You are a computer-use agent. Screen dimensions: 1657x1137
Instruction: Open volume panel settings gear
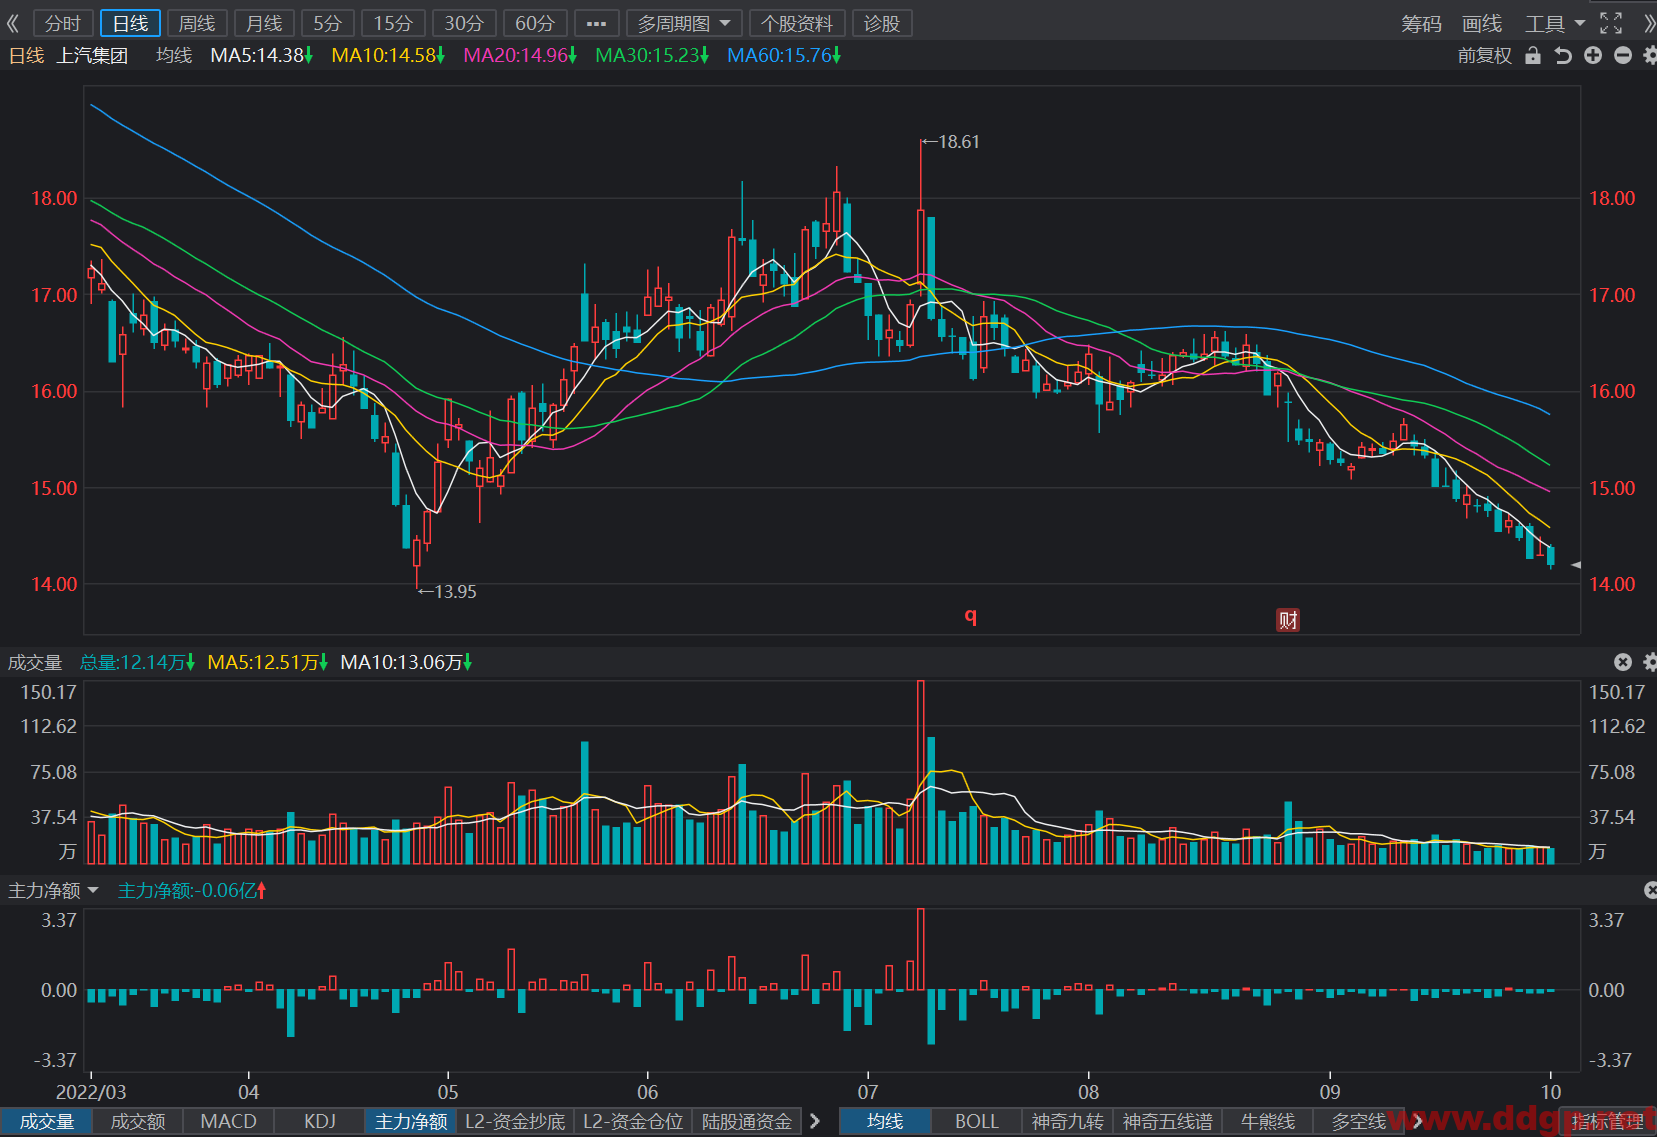pyautogui.click(x=1649, y=662)
